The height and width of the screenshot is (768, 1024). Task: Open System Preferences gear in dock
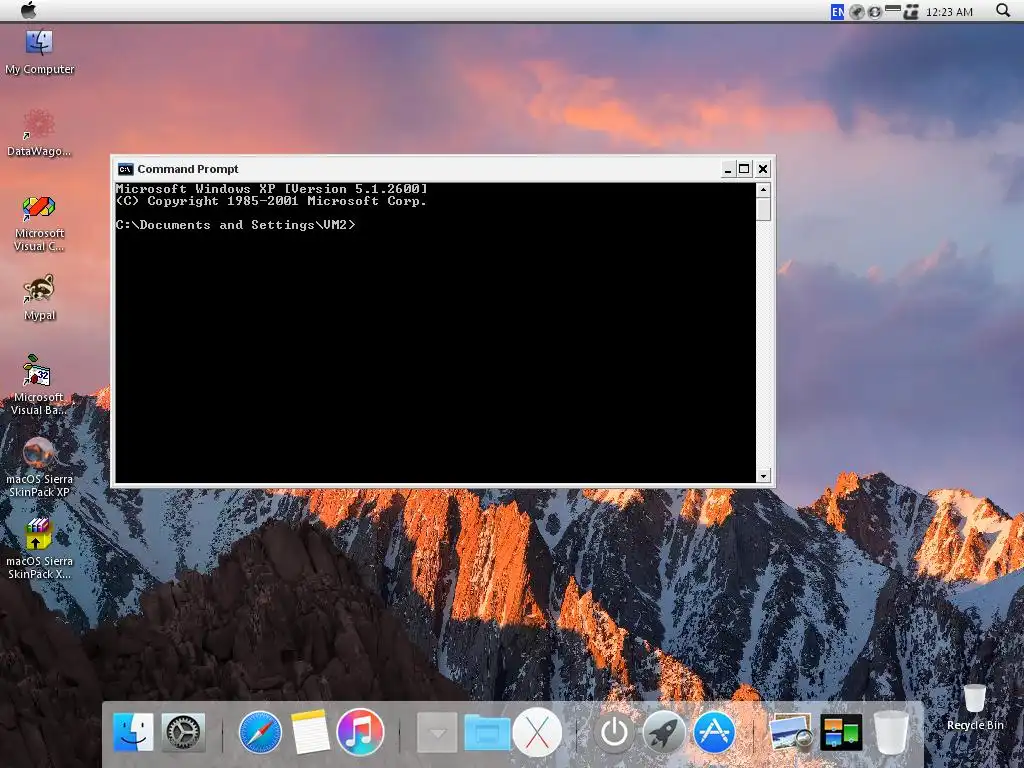point(183,732)
